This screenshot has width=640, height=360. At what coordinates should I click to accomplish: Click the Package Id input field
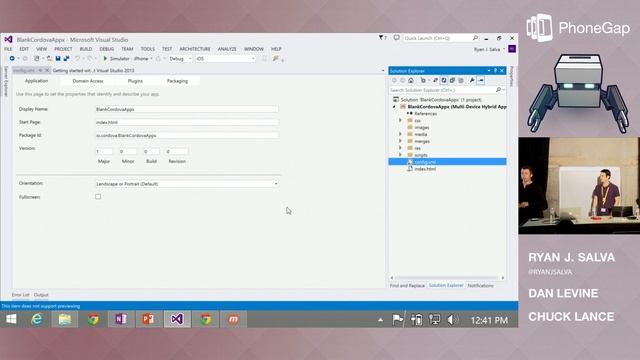coord(187,135)
